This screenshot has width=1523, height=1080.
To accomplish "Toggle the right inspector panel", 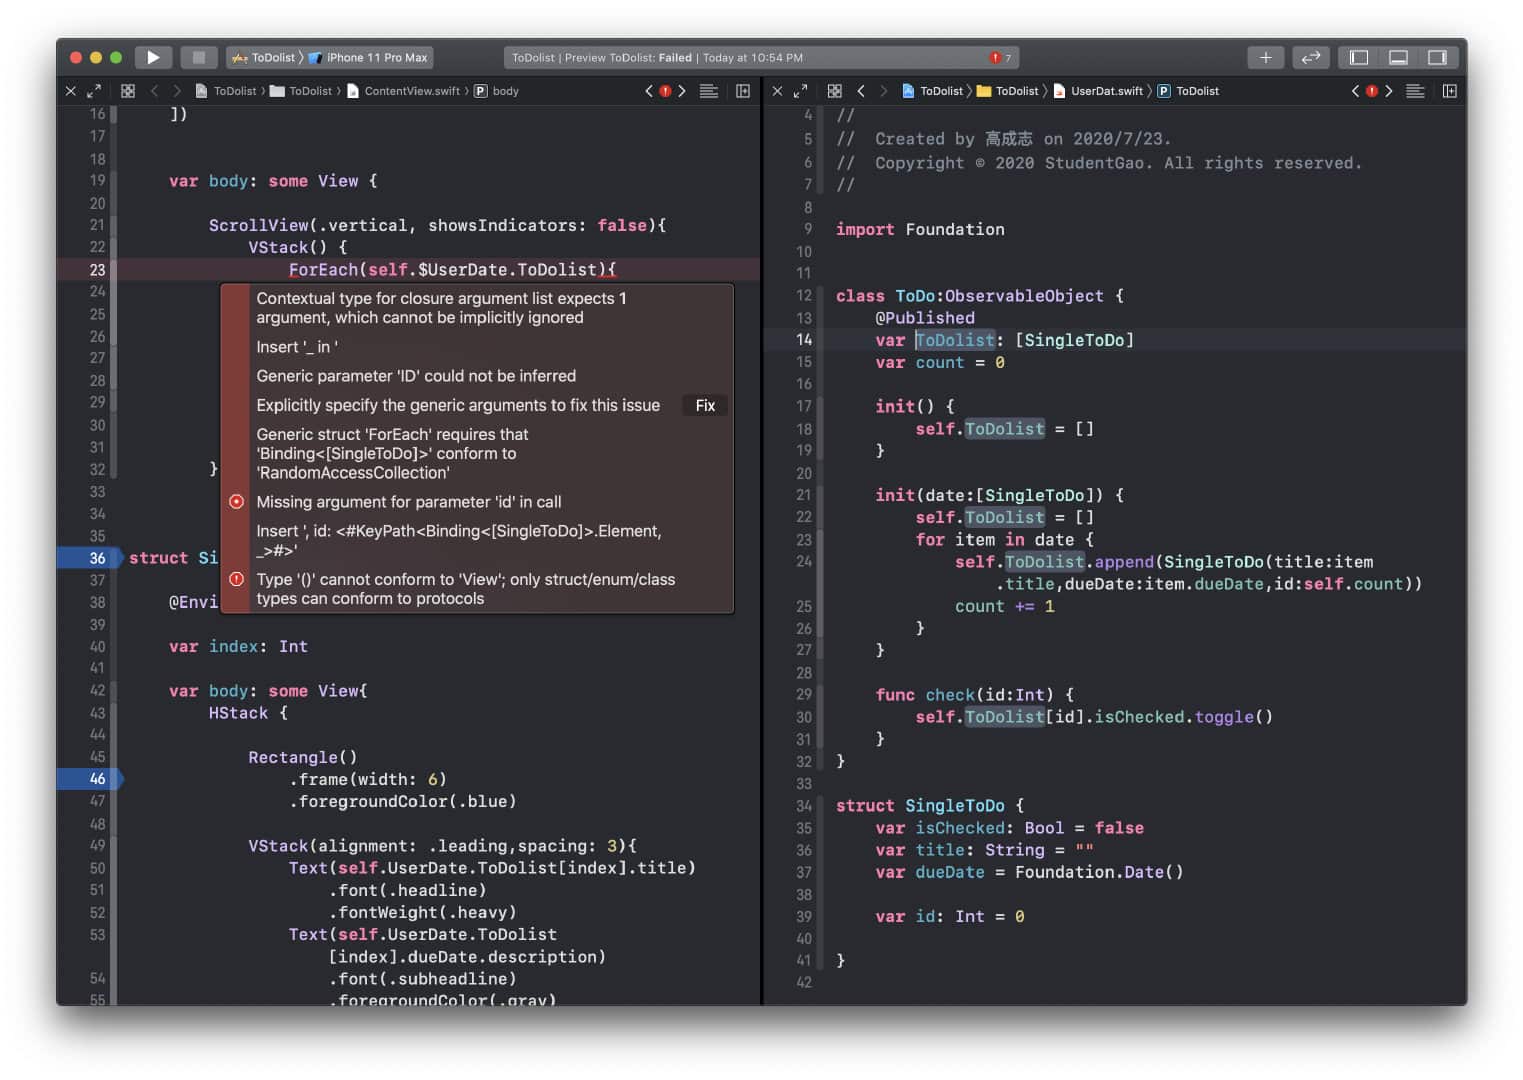I will tap(1438, 58).
